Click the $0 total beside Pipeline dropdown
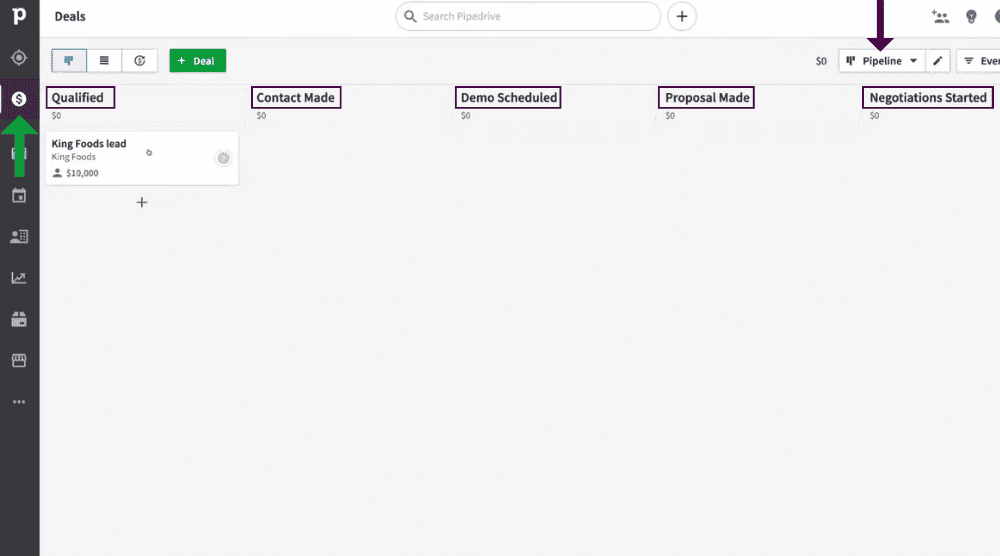This screenshot has width=1000, height=556. click(x=821, y=61)
